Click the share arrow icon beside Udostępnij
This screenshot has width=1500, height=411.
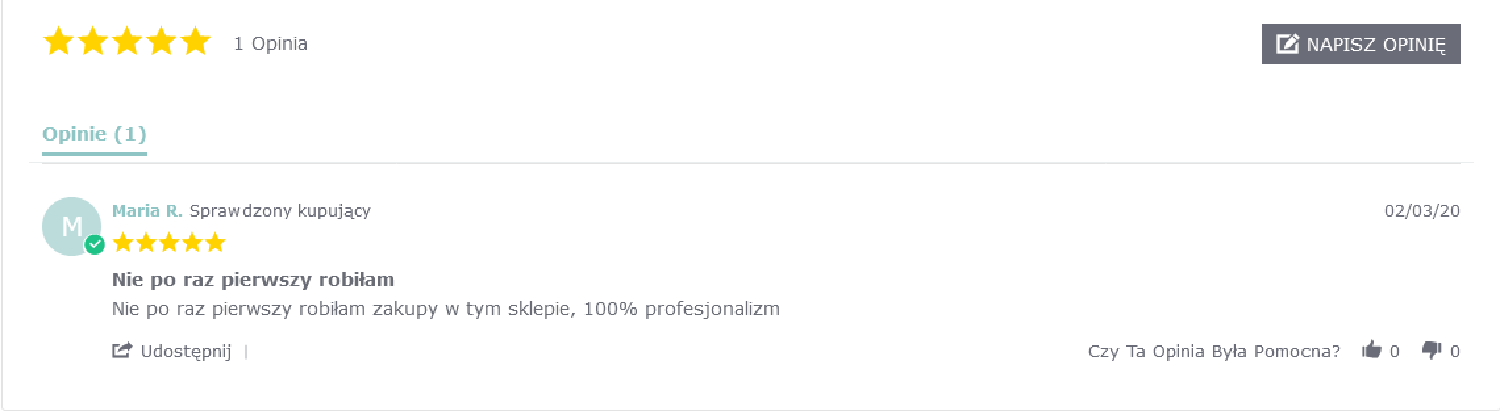click(122, 351)
